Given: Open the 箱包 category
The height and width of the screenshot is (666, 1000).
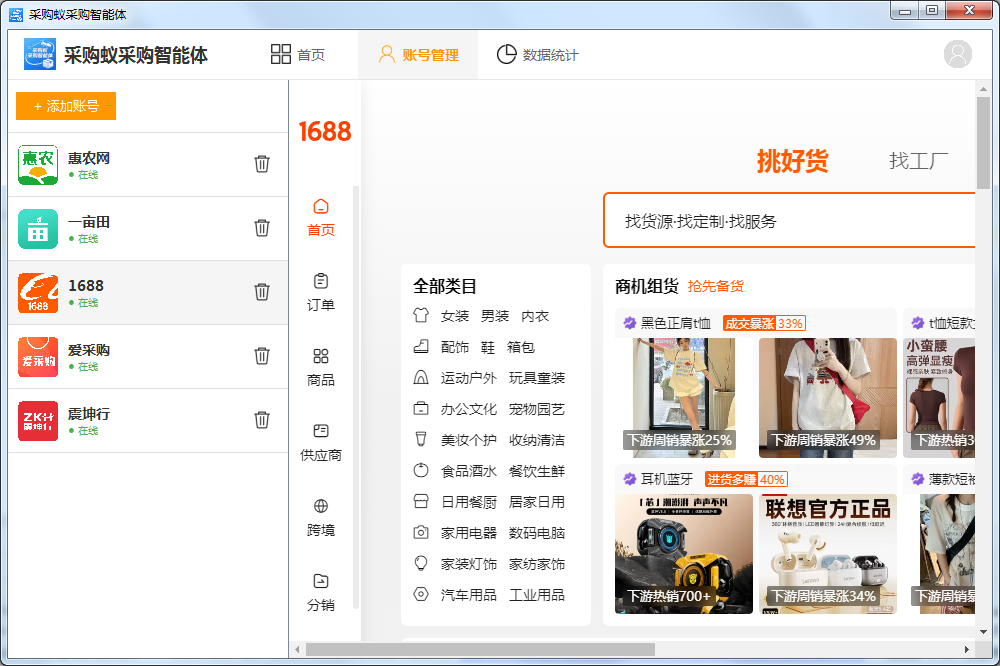Looking at the screenshot, I should (x=521, y=347).
